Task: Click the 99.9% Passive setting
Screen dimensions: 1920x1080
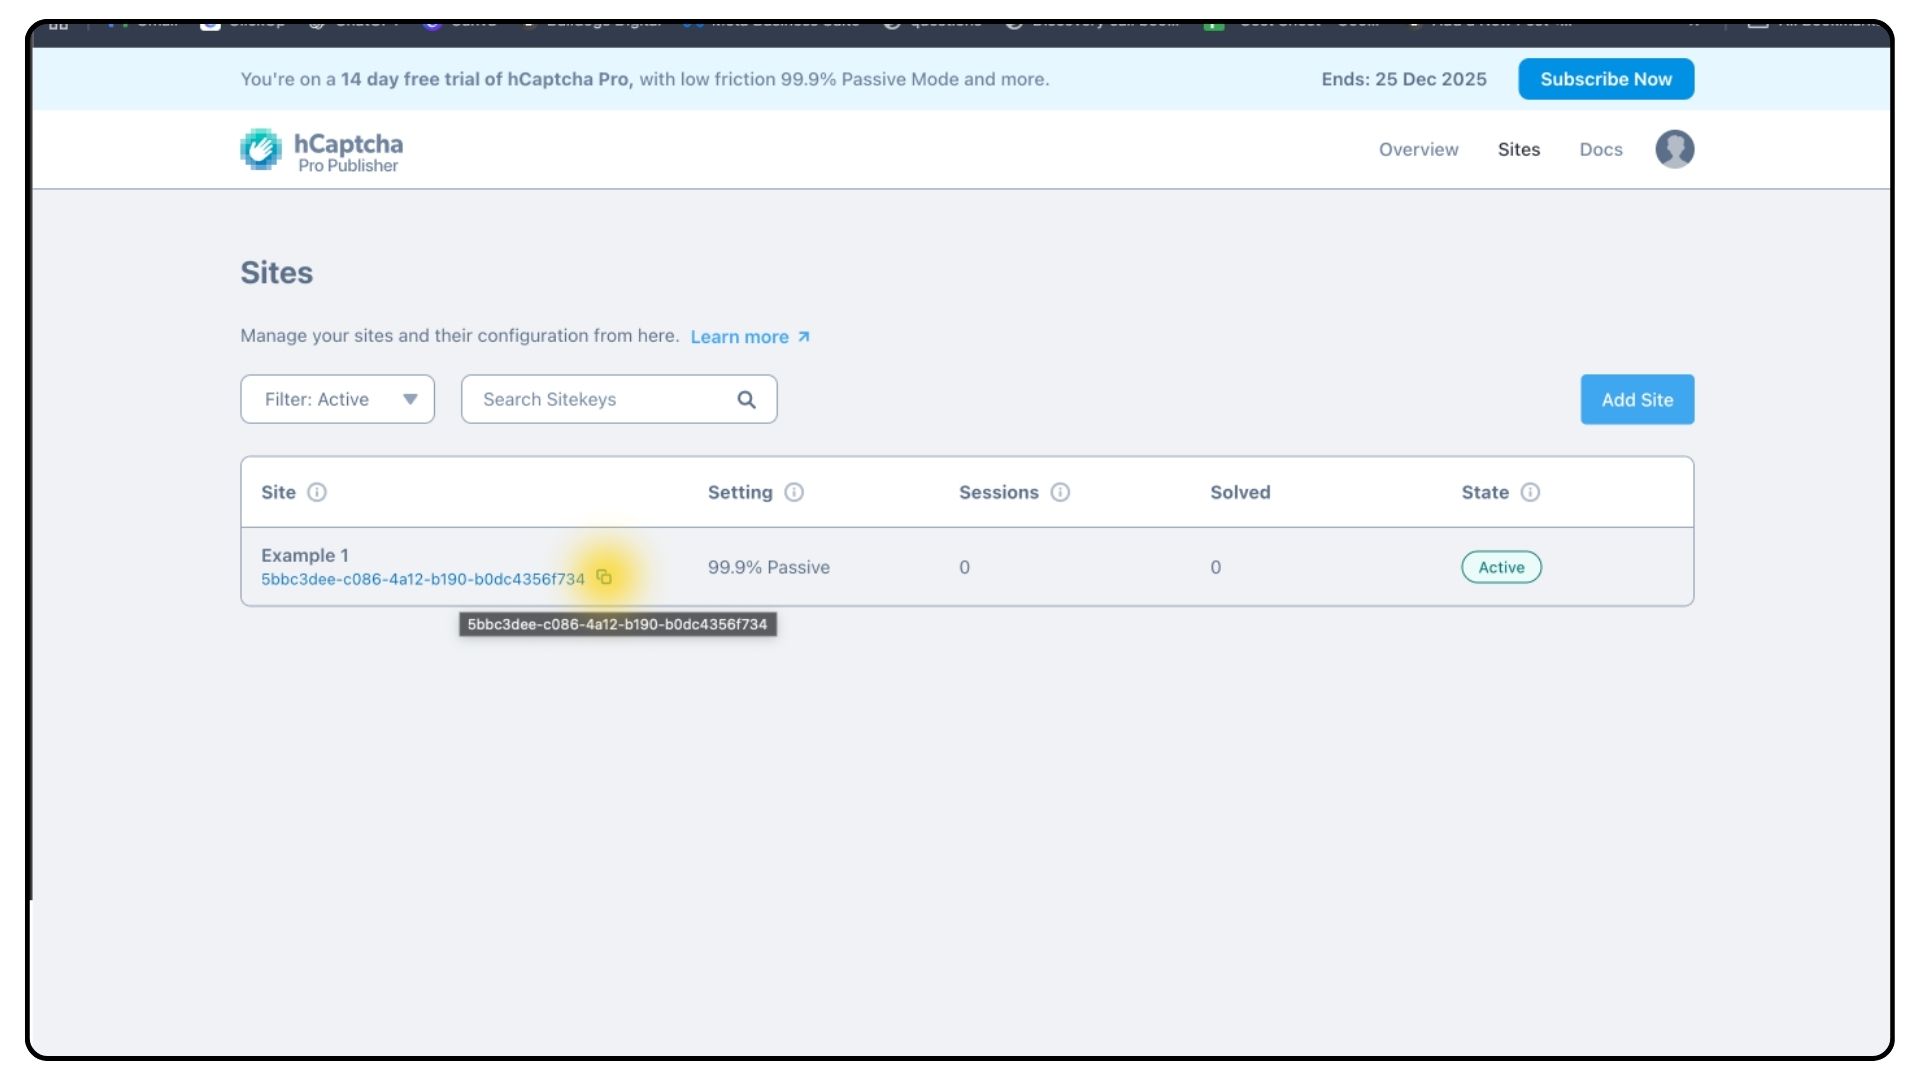Action: pos(768,567)
